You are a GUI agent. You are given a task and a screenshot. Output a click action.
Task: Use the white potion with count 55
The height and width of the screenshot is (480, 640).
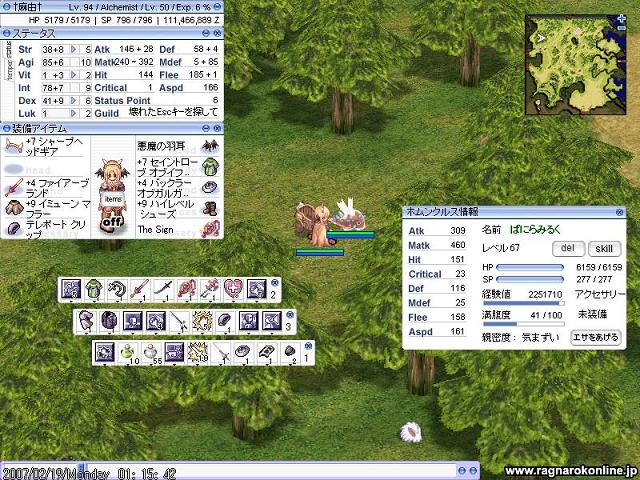(150, 352)
